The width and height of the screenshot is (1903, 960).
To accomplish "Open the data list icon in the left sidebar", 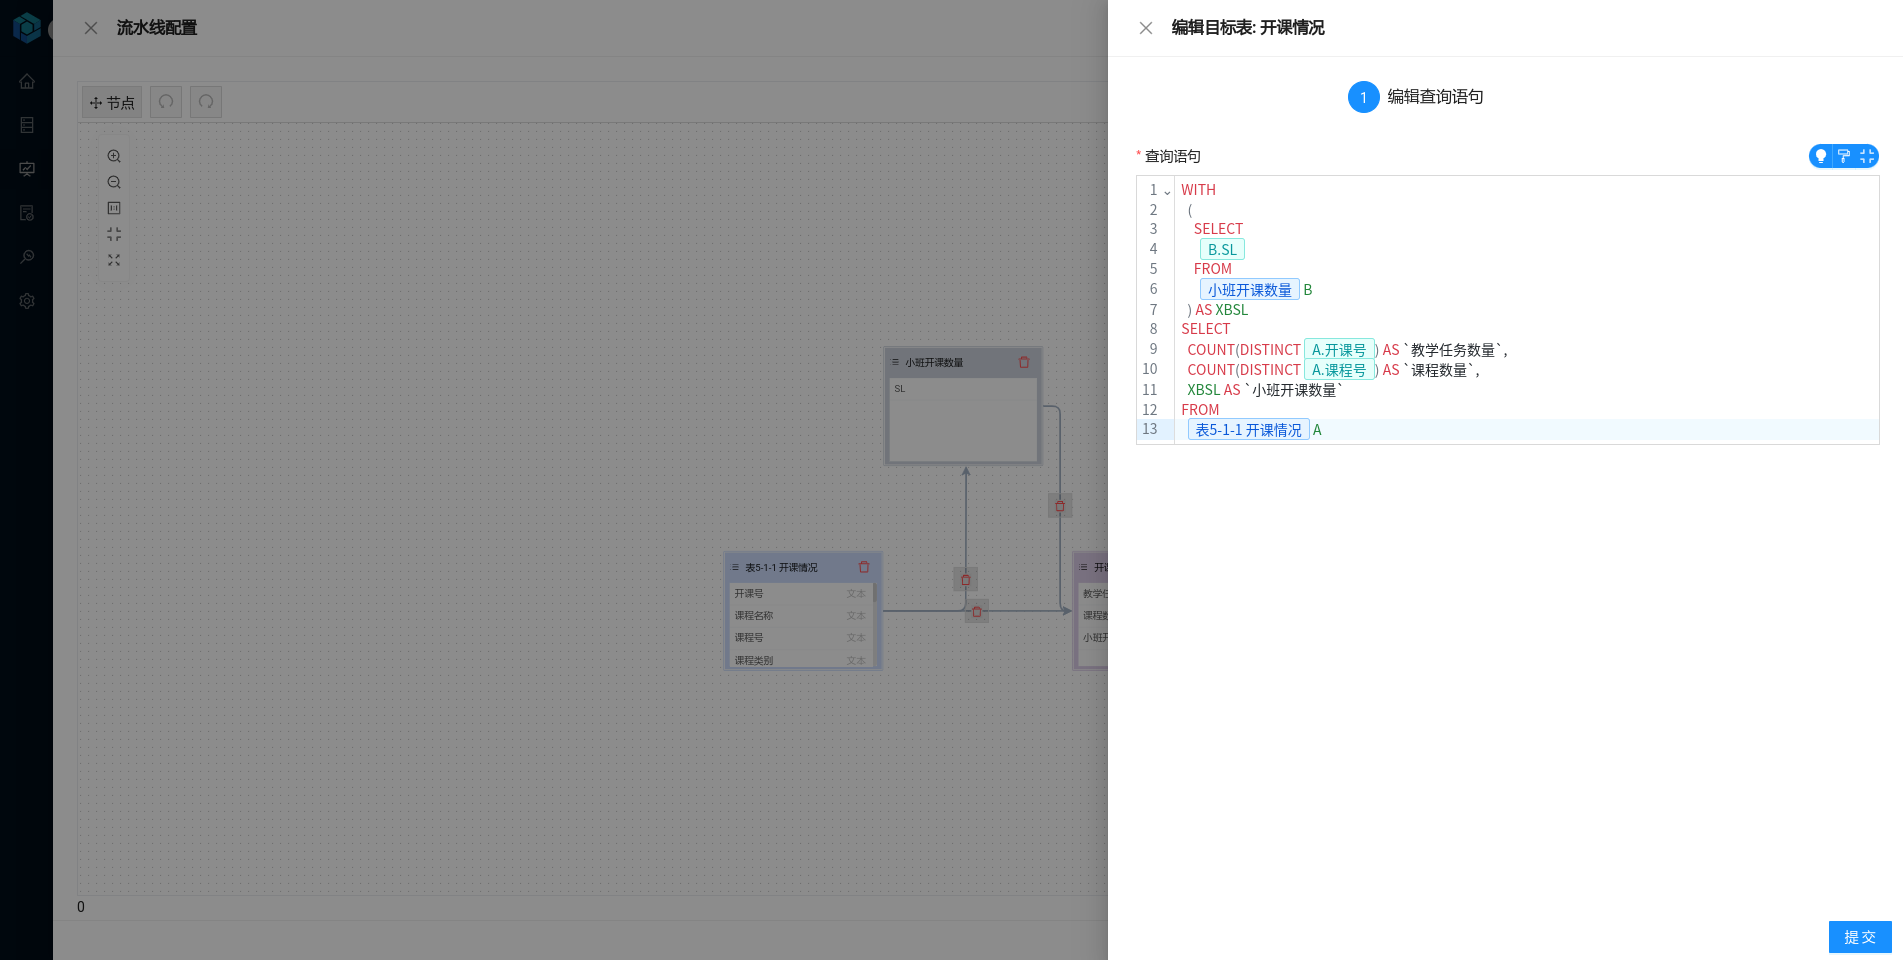I will (27, 125).
